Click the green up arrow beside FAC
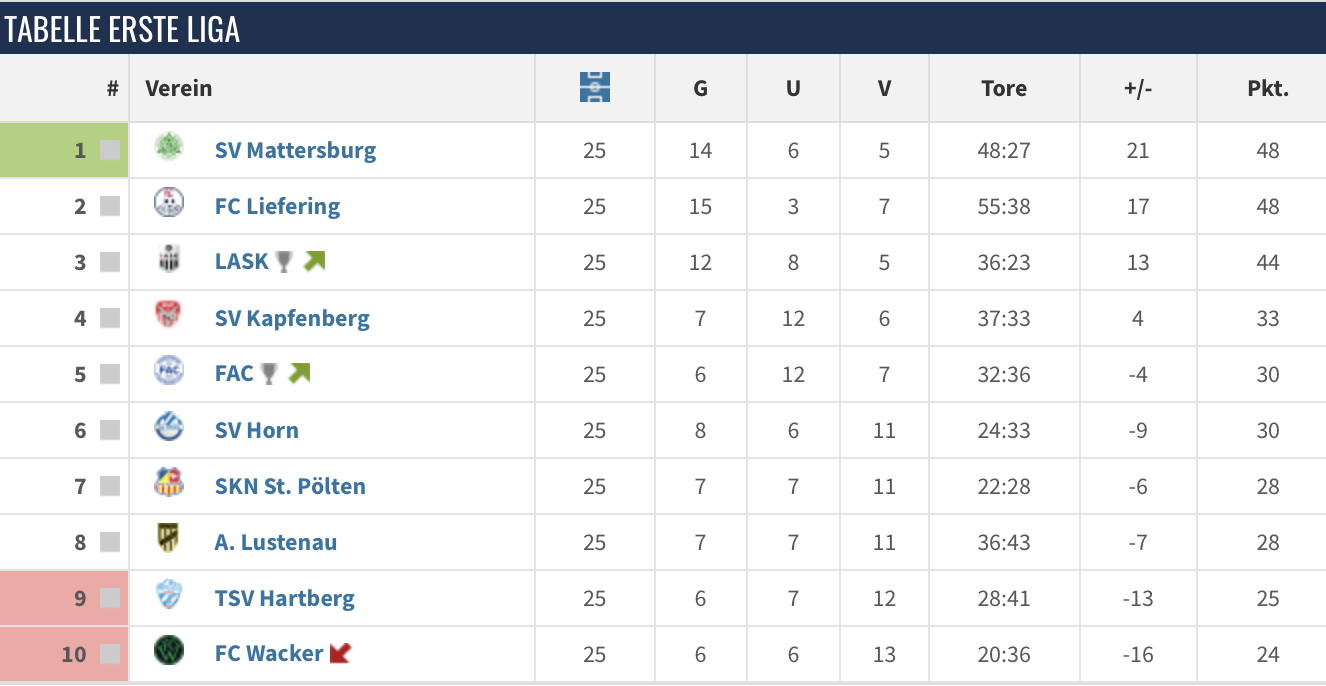The height and width of the screenshot is (686, 1326). [x=299, y=374]
